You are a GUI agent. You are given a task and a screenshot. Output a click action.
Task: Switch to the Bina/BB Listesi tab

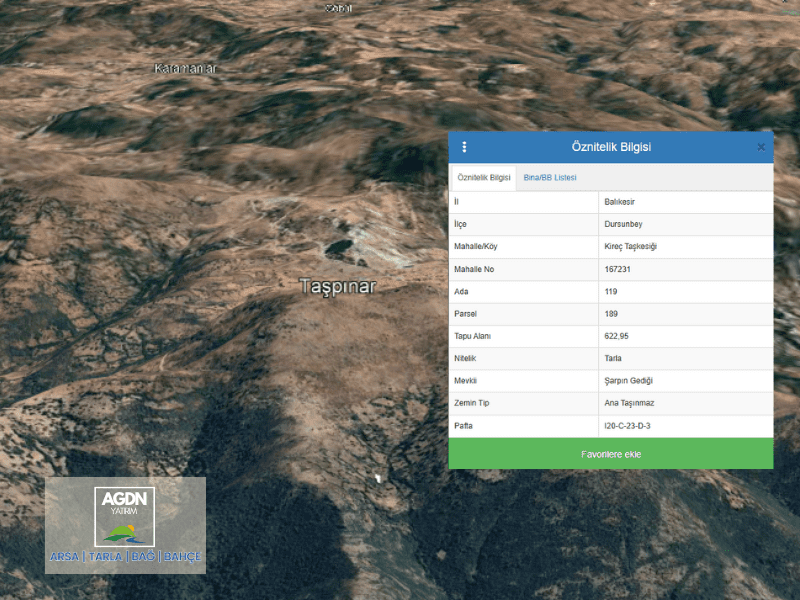click(x=549, y=178)
